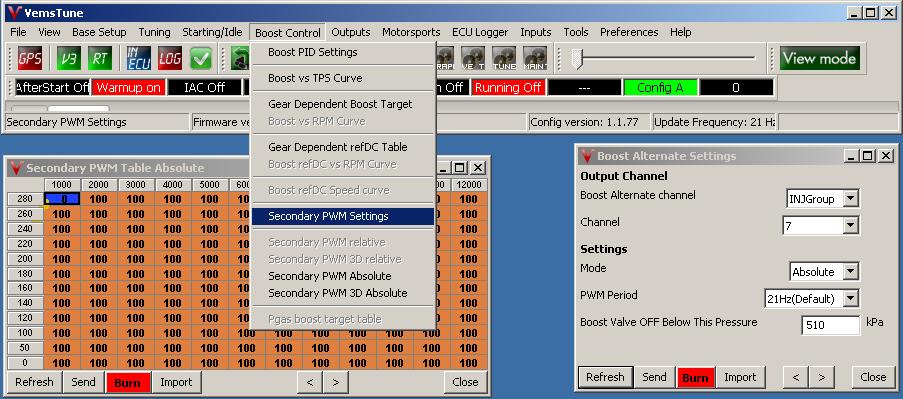Click Import in Boost Alternate Settings
903x399 pixels.
pos(740,377)
